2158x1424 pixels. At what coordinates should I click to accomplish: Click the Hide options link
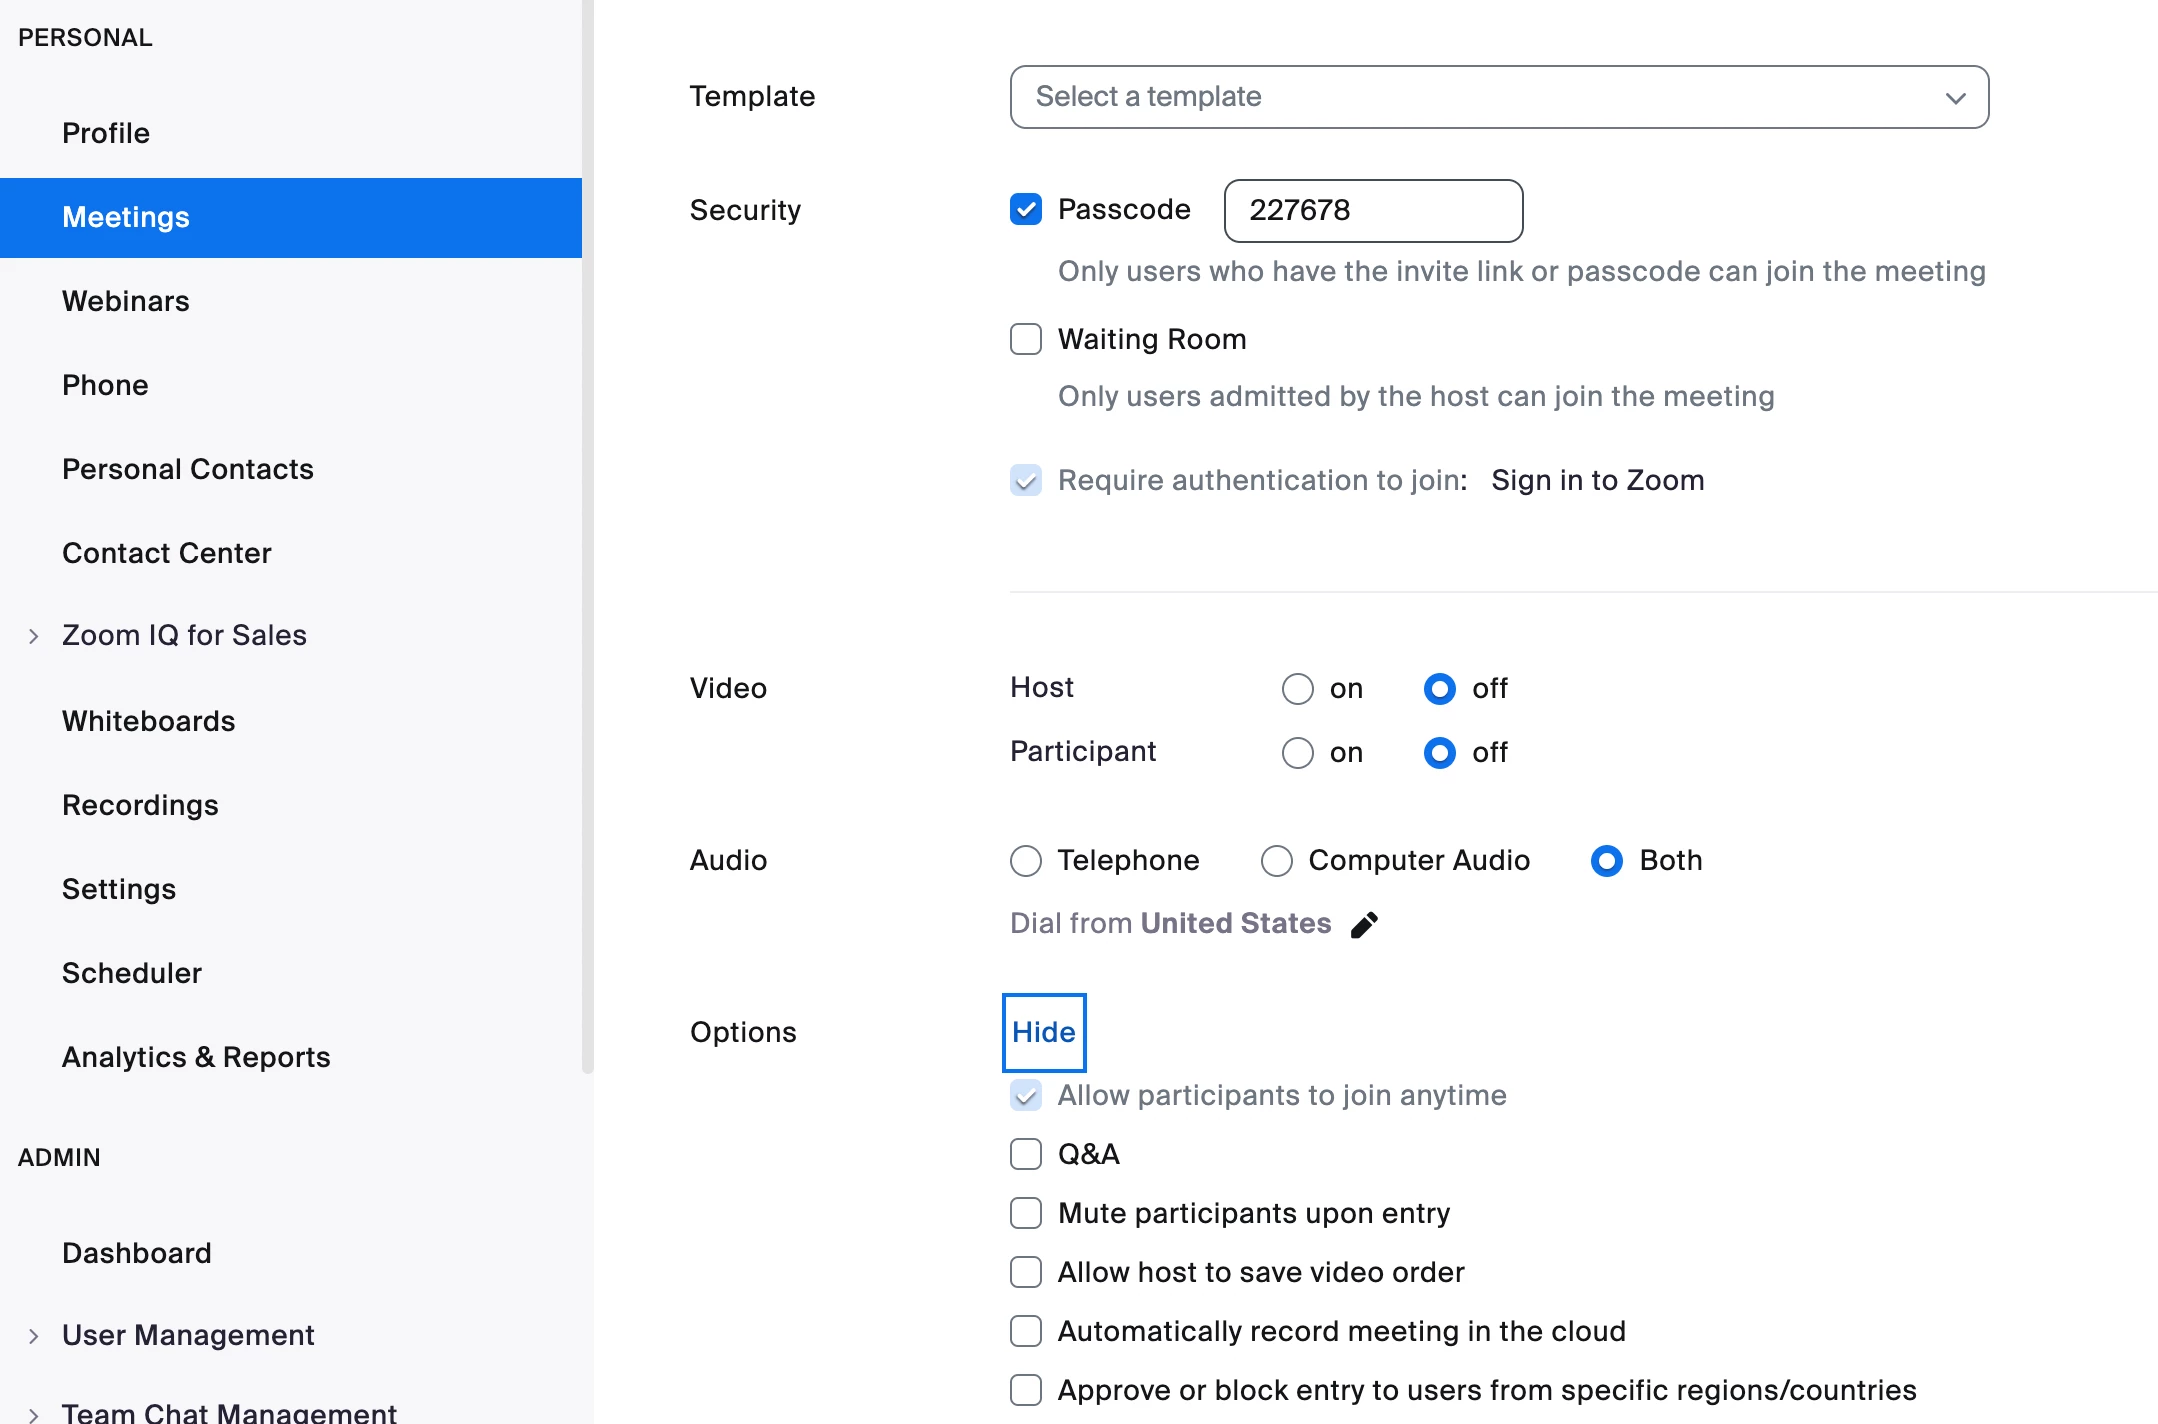click(1044, 1032)
